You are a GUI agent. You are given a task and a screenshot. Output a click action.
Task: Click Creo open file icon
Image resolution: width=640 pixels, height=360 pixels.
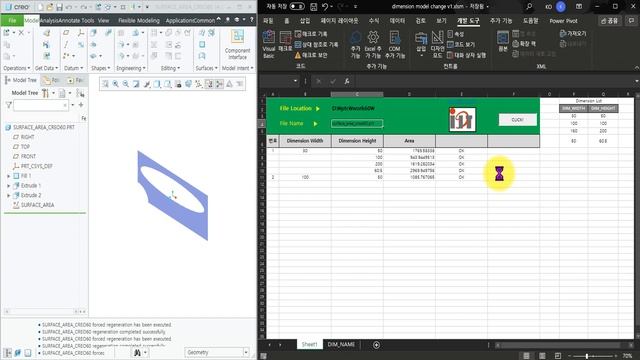(x=50, y=7)
